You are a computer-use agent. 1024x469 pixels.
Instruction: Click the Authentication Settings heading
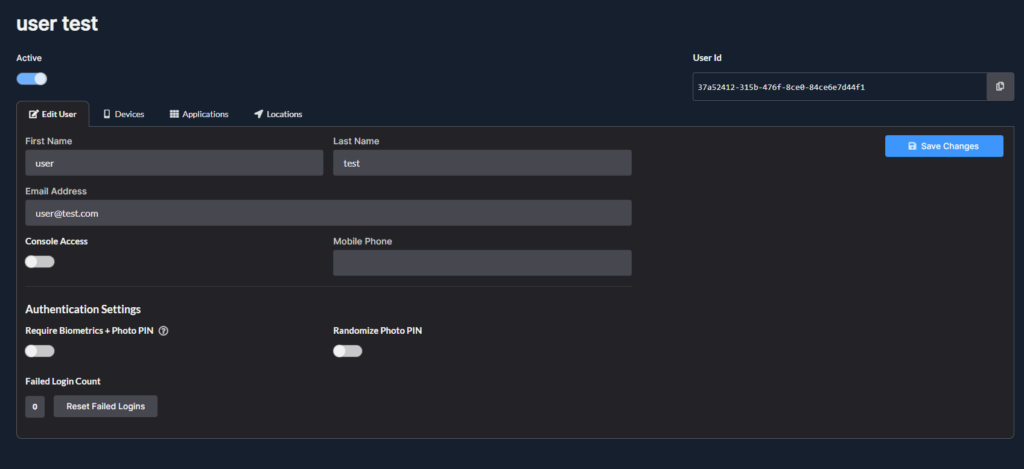coord(83,309)
